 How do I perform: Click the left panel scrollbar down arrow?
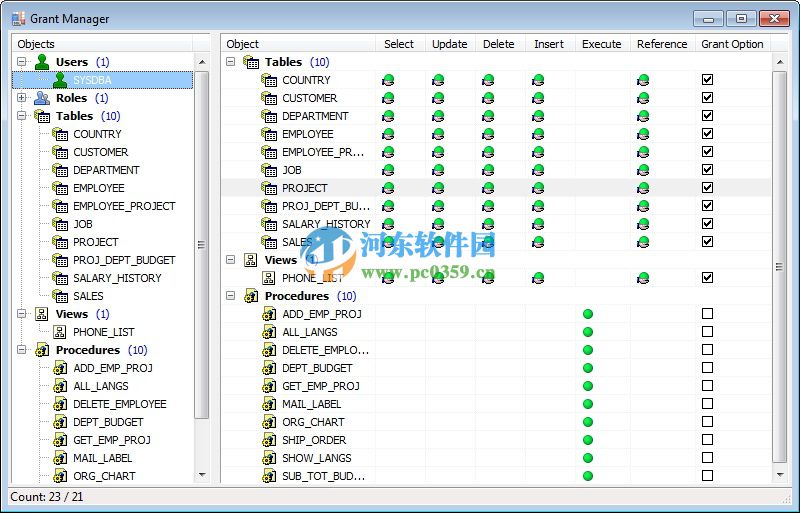[202, 475]
